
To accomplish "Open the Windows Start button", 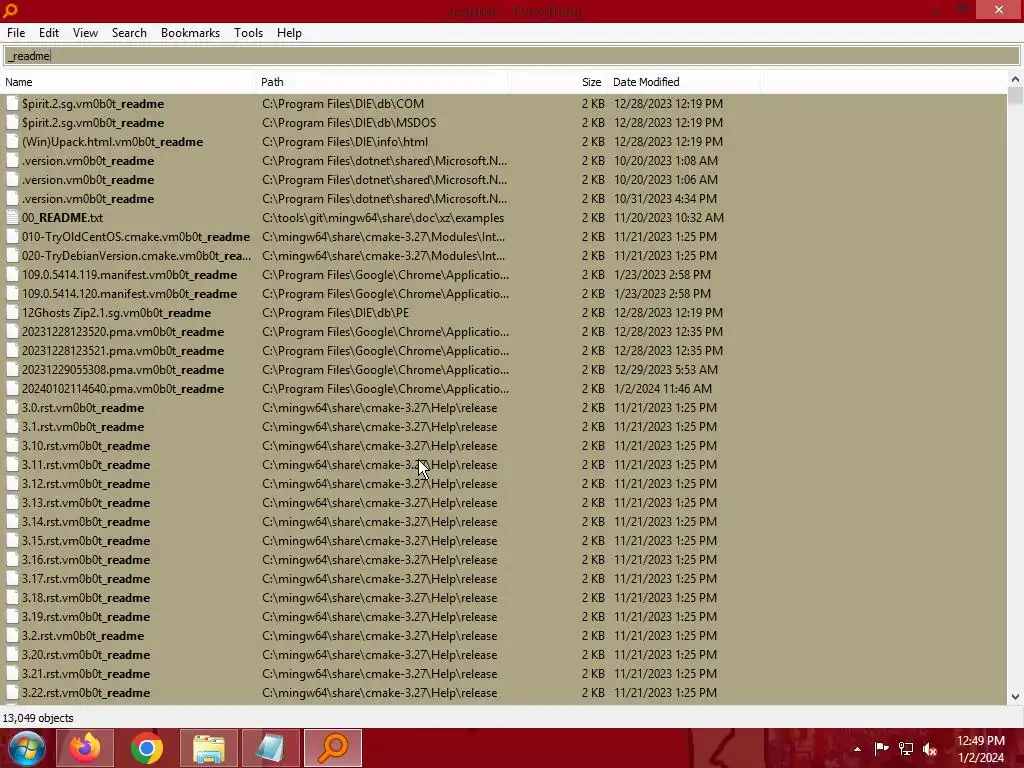I will coord(26,748).
